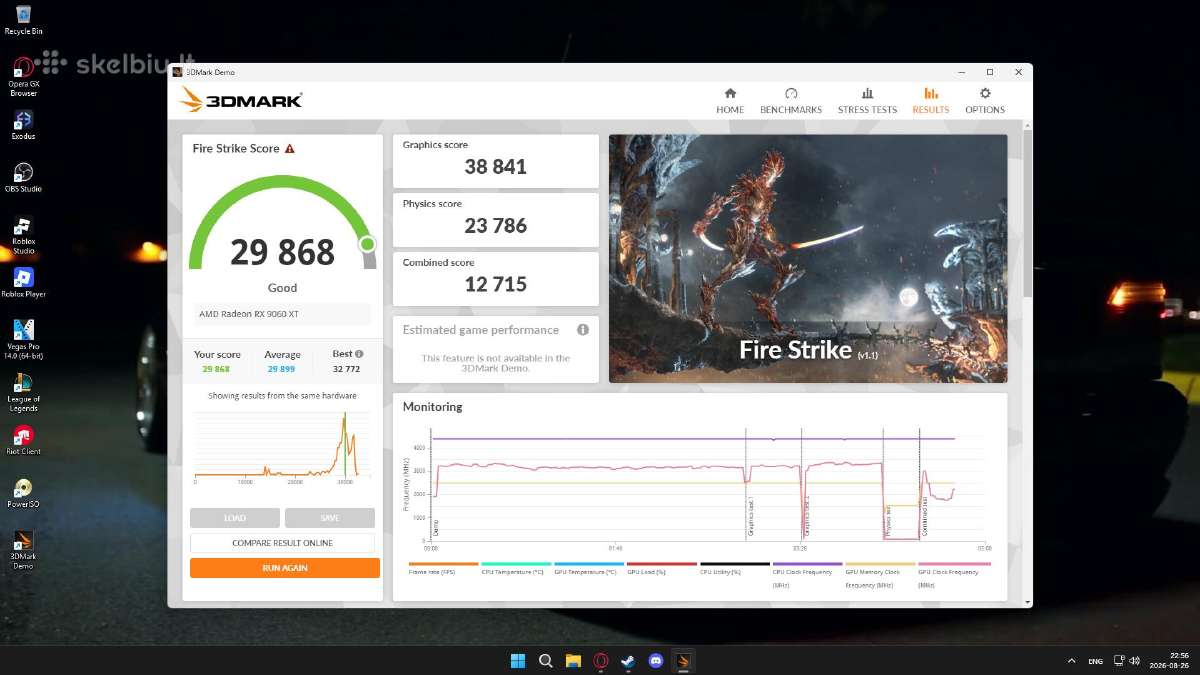Select the RESULTS tab
The height and width of the screenshot is (675, 1200).
pos(931,100)
